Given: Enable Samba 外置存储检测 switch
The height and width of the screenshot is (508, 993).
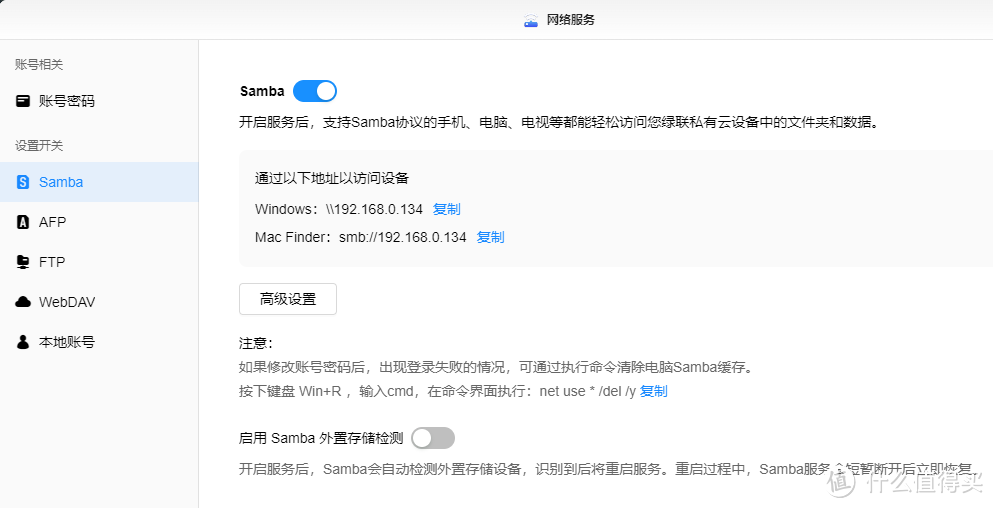Looking at the screenshot, I should [433, 438].
